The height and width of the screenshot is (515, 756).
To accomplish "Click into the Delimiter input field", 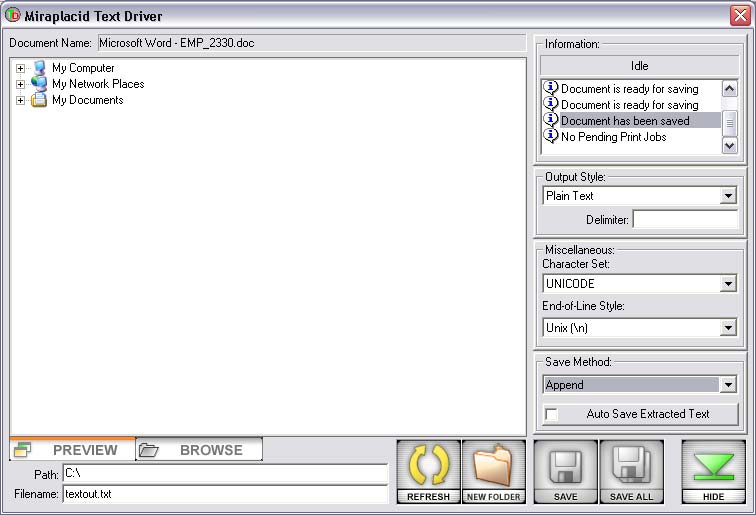I will coord(685,219).
